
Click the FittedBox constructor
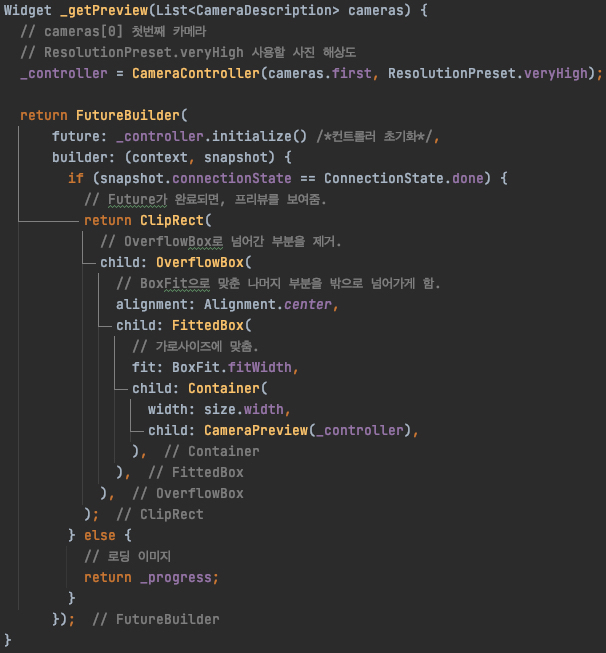[207, 325]
